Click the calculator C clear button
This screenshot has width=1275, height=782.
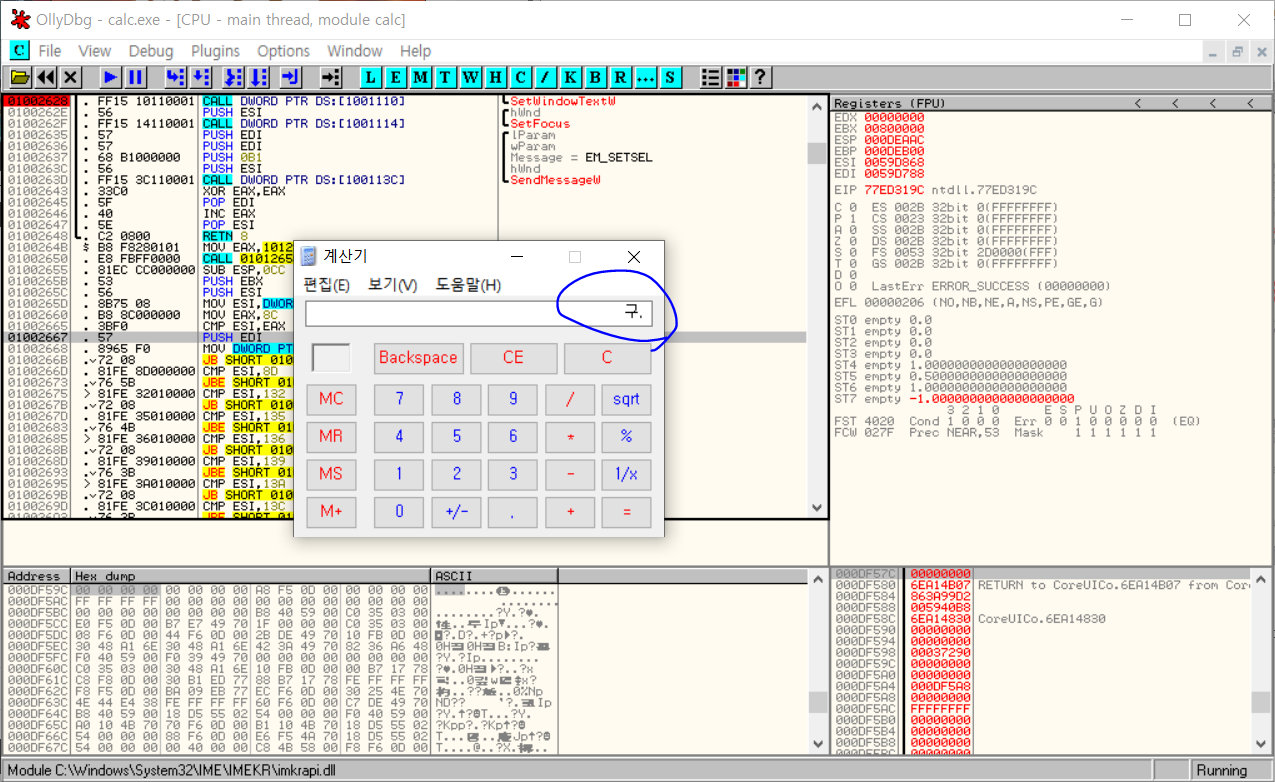pyautogui.click(x=607, y=358)
